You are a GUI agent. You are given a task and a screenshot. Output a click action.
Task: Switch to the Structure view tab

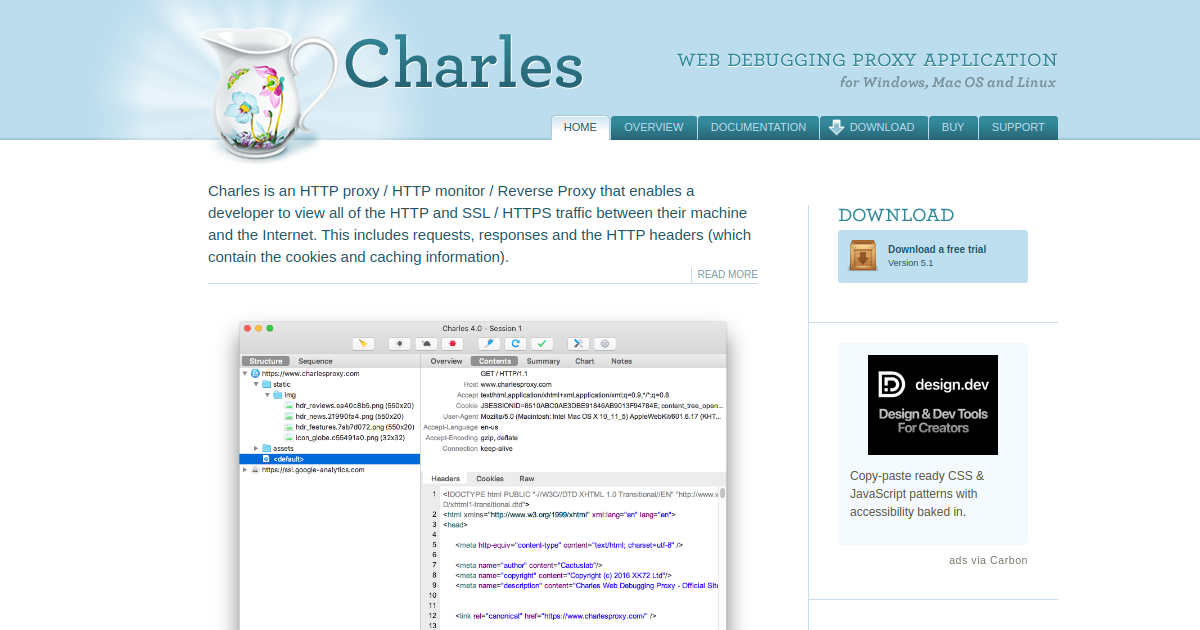coord(266,361)
